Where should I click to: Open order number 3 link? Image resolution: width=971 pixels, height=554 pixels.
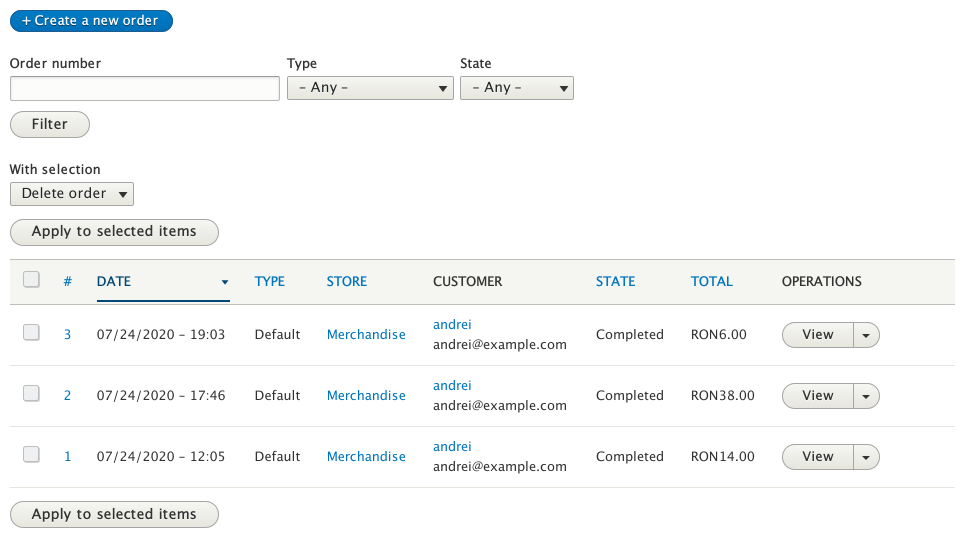pos(68,335)
